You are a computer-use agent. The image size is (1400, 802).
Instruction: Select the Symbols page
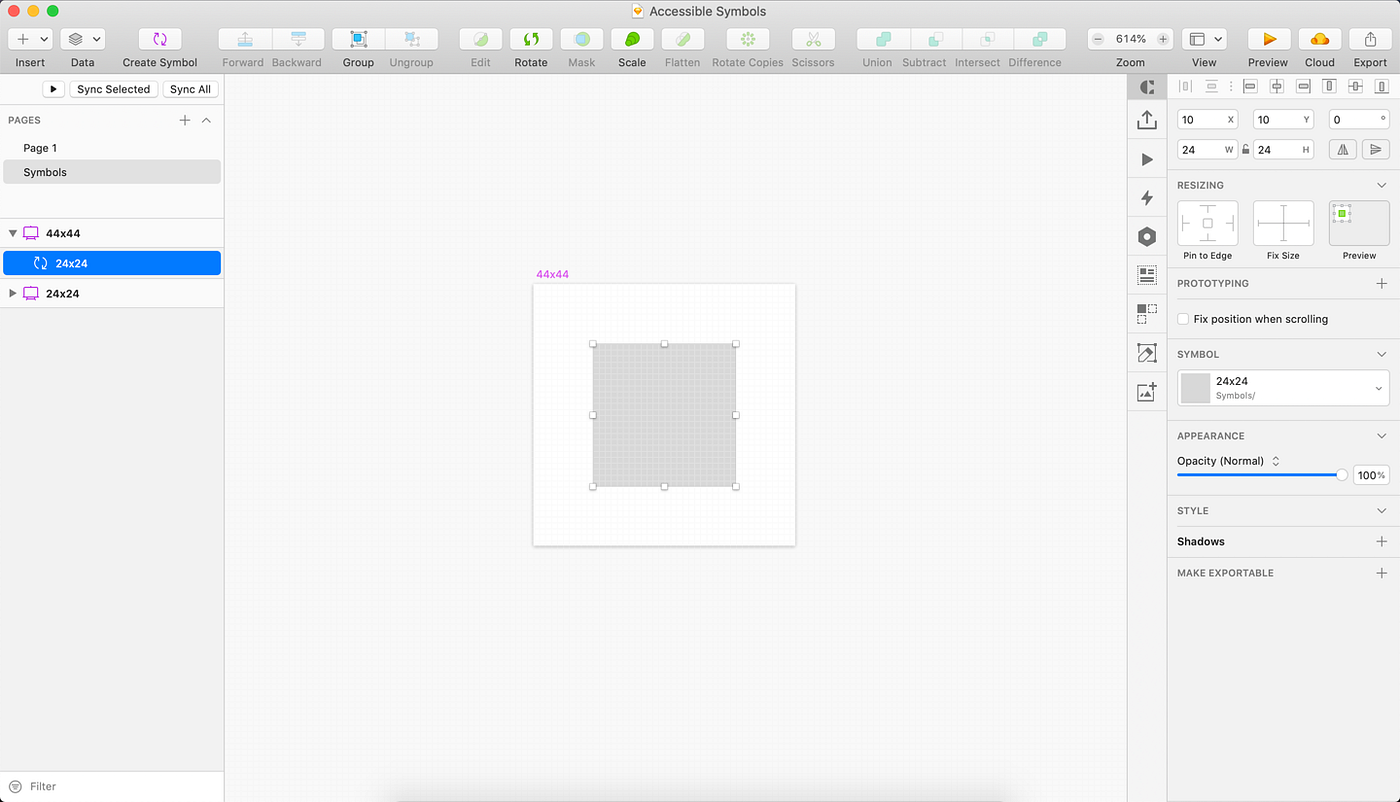click(45, 171)
